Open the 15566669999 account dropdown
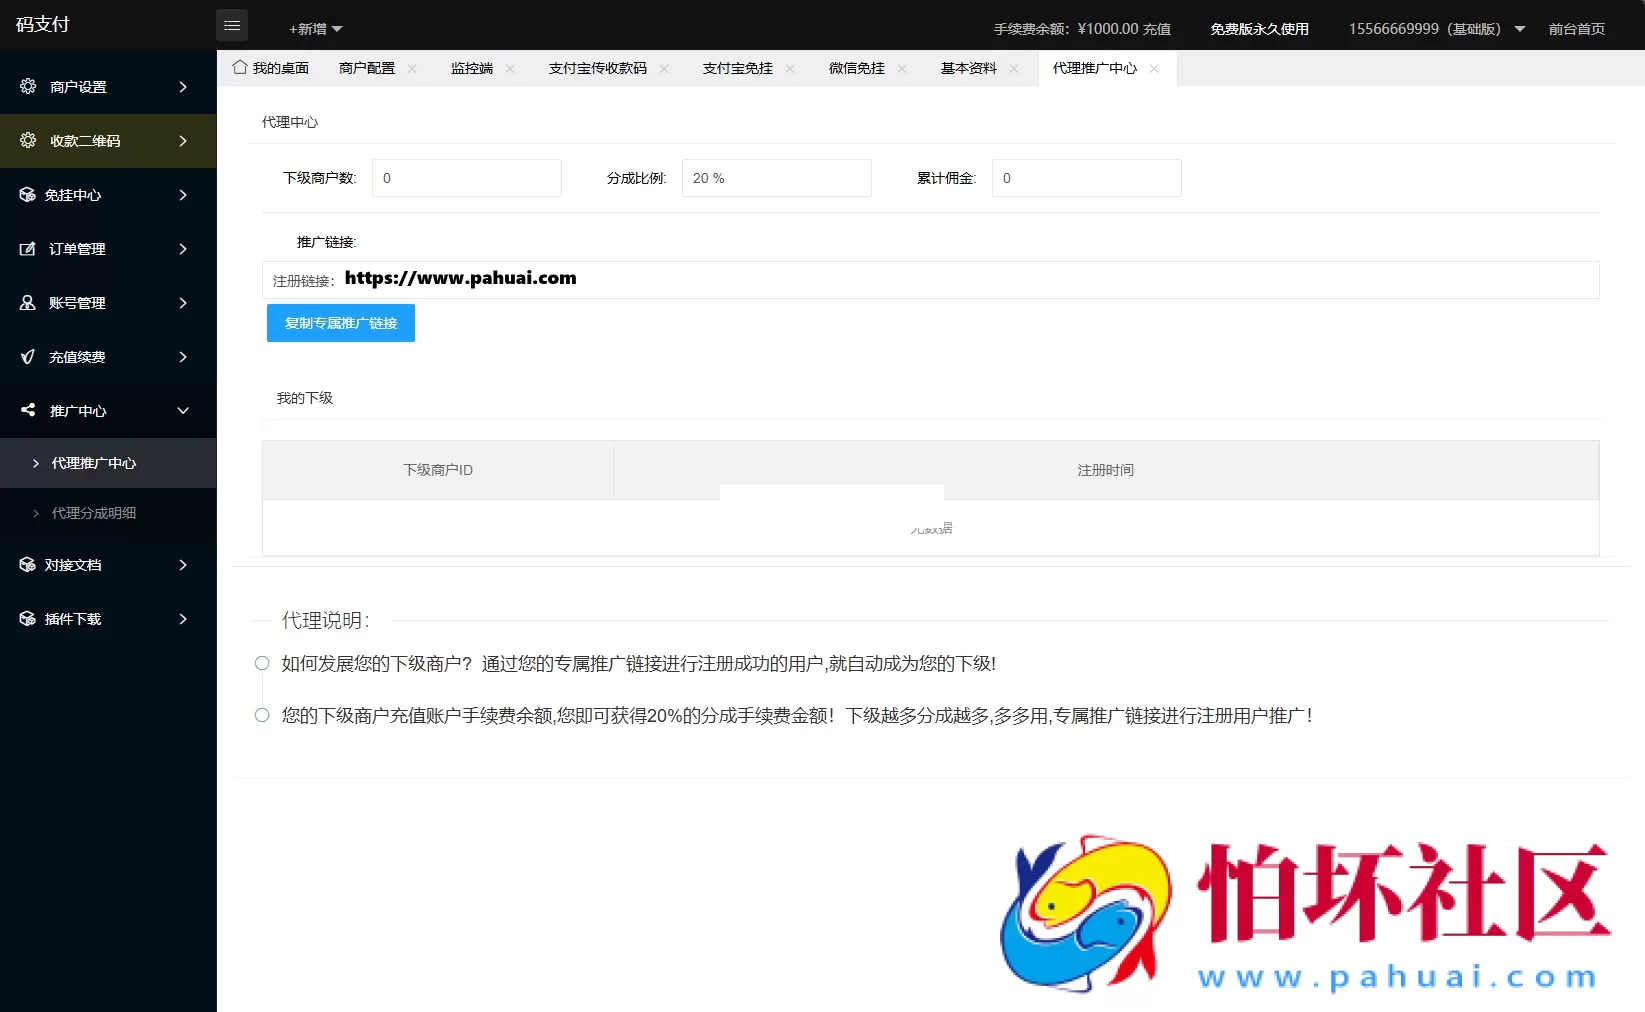The image size is (1645, 1012). coord(1434,28)
